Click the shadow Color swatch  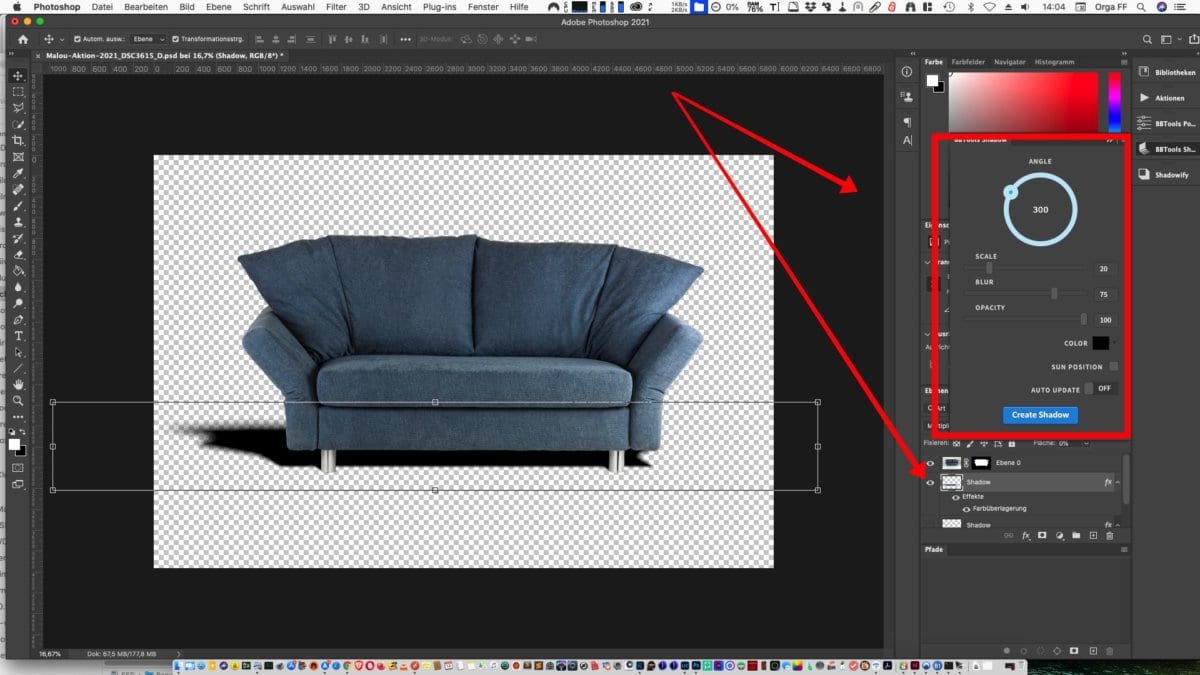coord(1100,343)
